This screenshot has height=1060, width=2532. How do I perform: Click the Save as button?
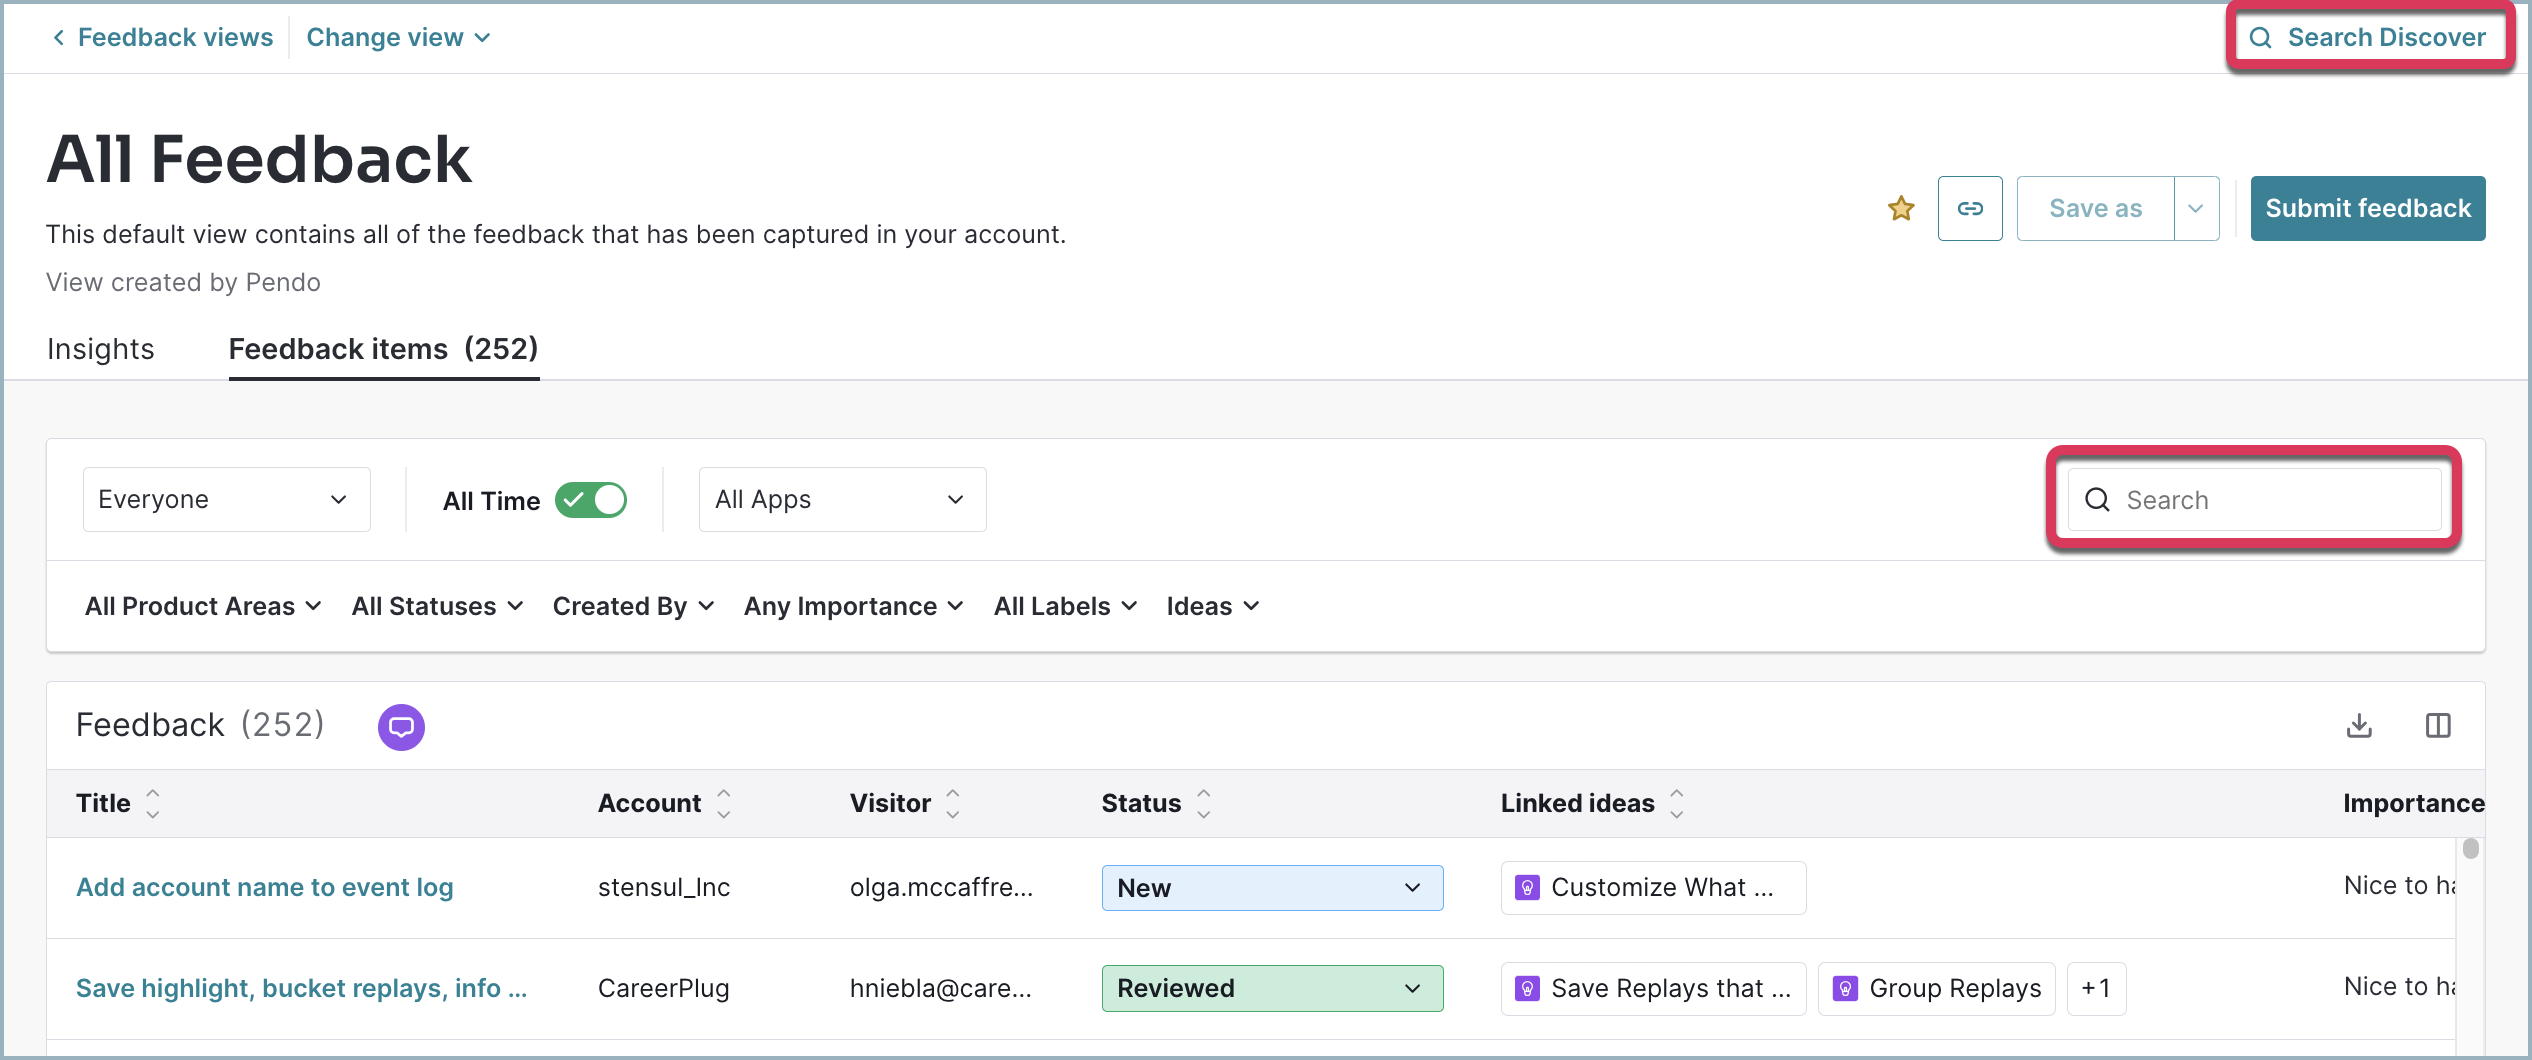tap(2095, 208)
